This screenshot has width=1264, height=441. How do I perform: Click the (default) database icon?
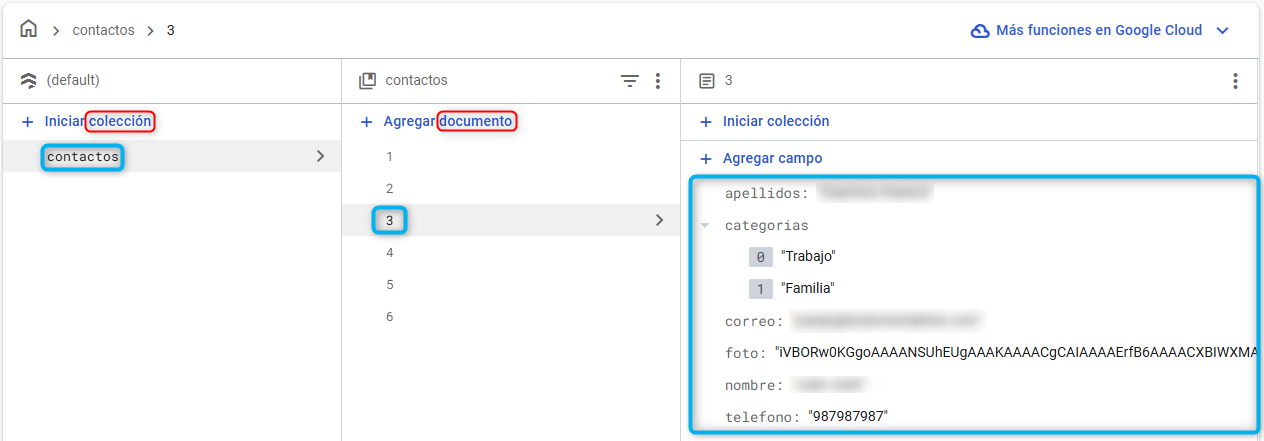(x=28, y=81)
